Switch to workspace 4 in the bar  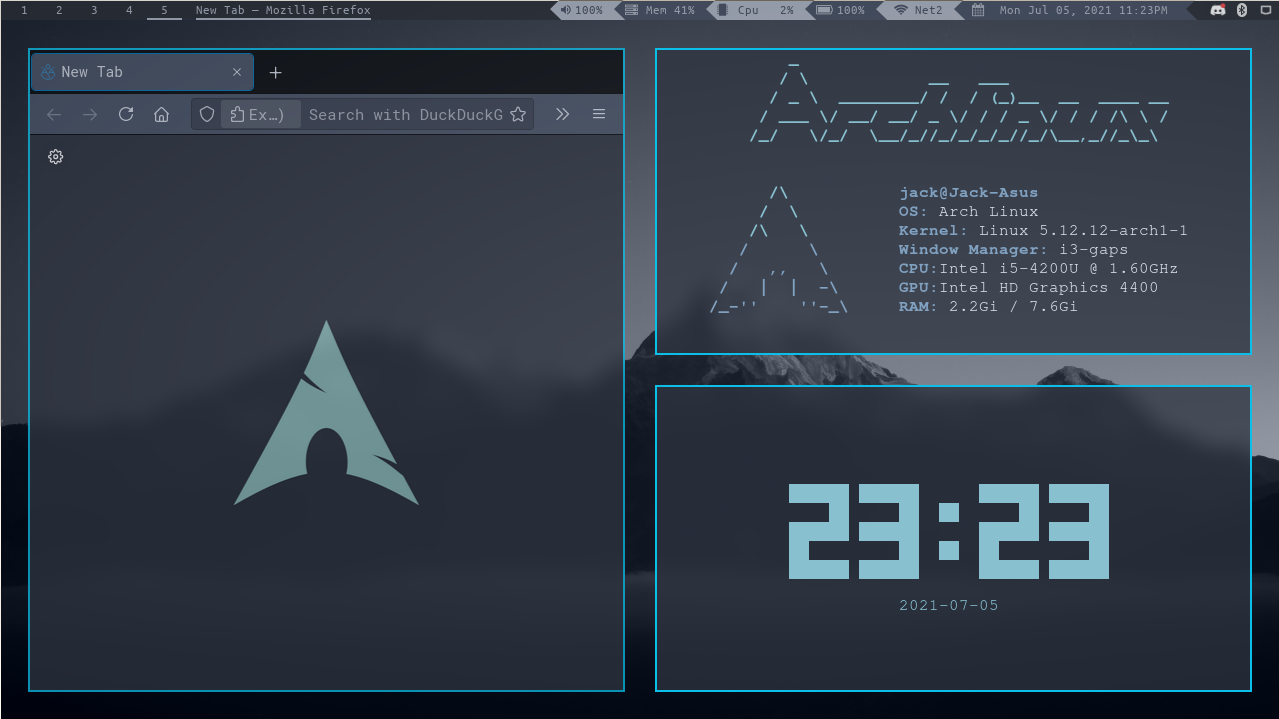[x=129, y=10]
